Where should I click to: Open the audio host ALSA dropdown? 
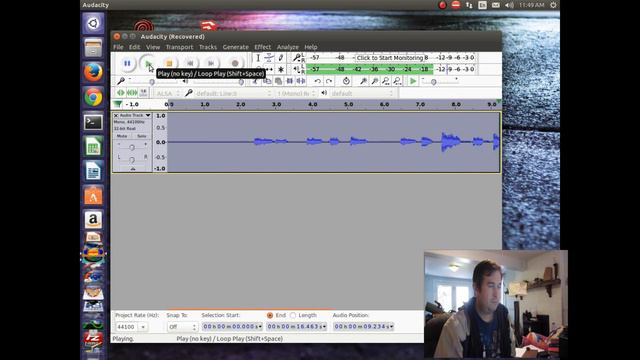pyautogui.click(x=168, y=93)
